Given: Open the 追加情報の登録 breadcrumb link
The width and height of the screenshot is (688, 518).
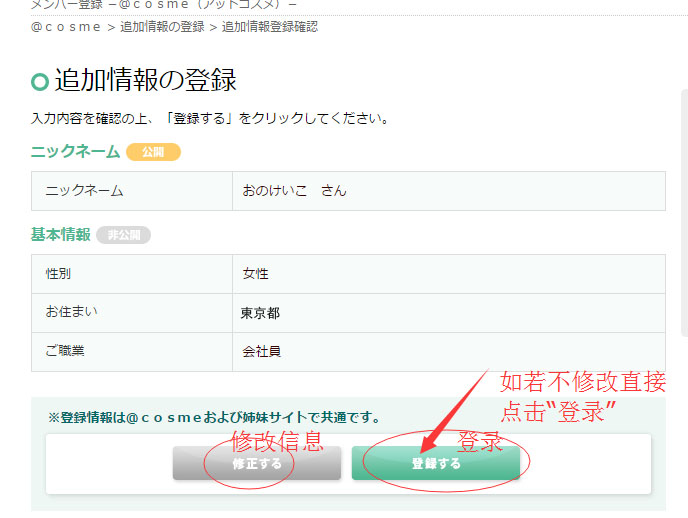Looking at the screenshot, I should [x=162, y=27].
